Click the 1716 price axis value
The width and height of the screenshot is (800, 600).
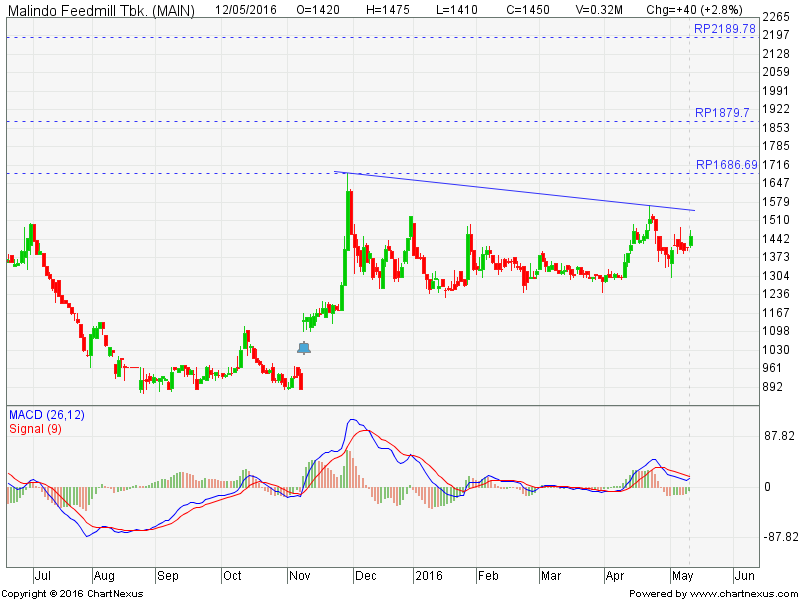pyautogui.click(x=776, y=165)
